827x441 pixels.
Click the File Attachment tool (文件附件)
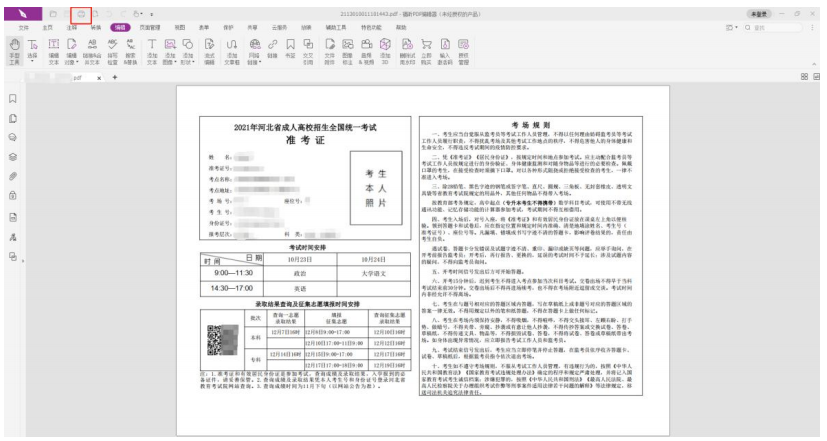330,52
